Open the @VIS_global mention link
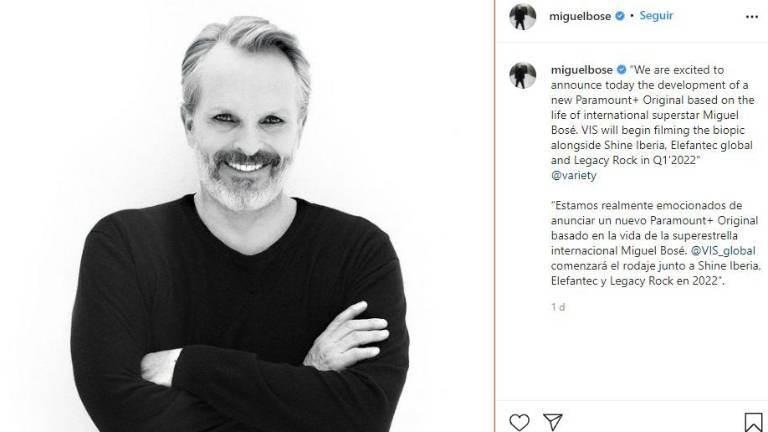The height and width of the screenshot is (432, 768). (x=723, y=251)
